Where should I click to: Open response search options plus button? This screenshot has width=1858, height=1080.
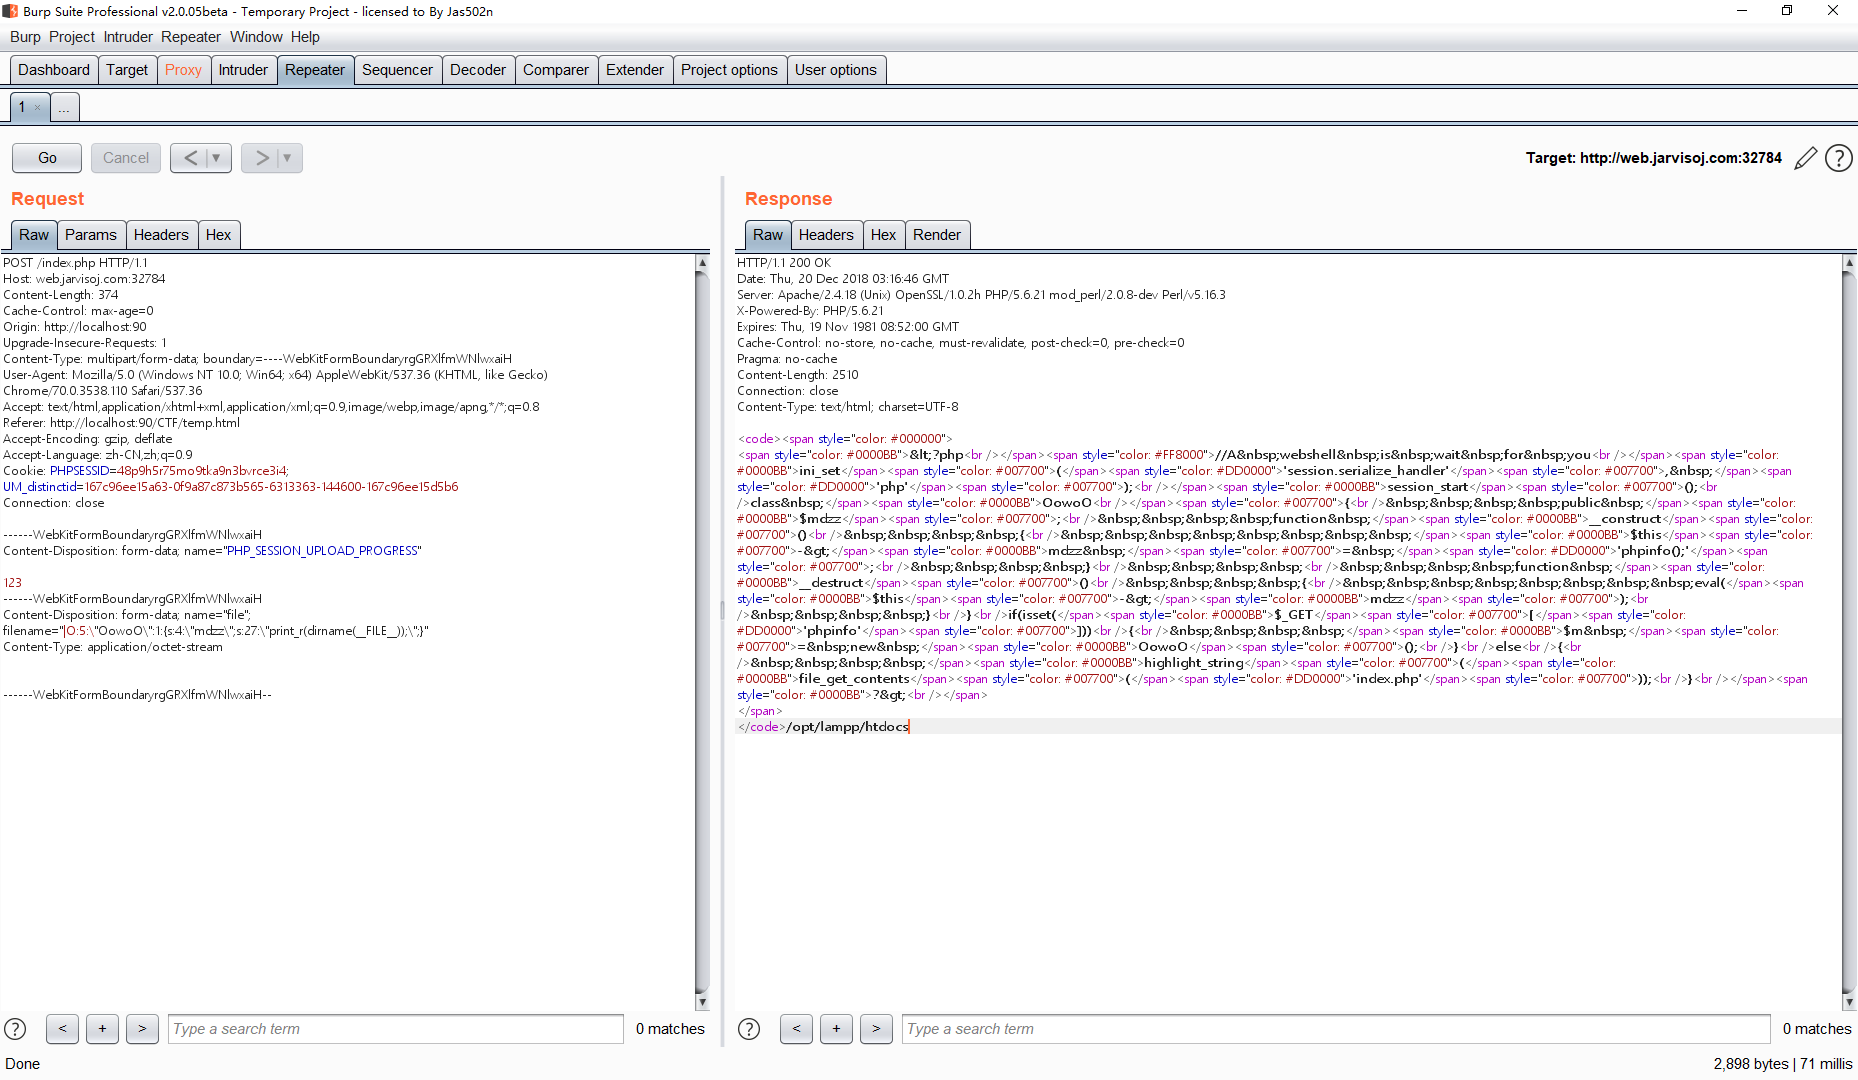pos(836,1029)
